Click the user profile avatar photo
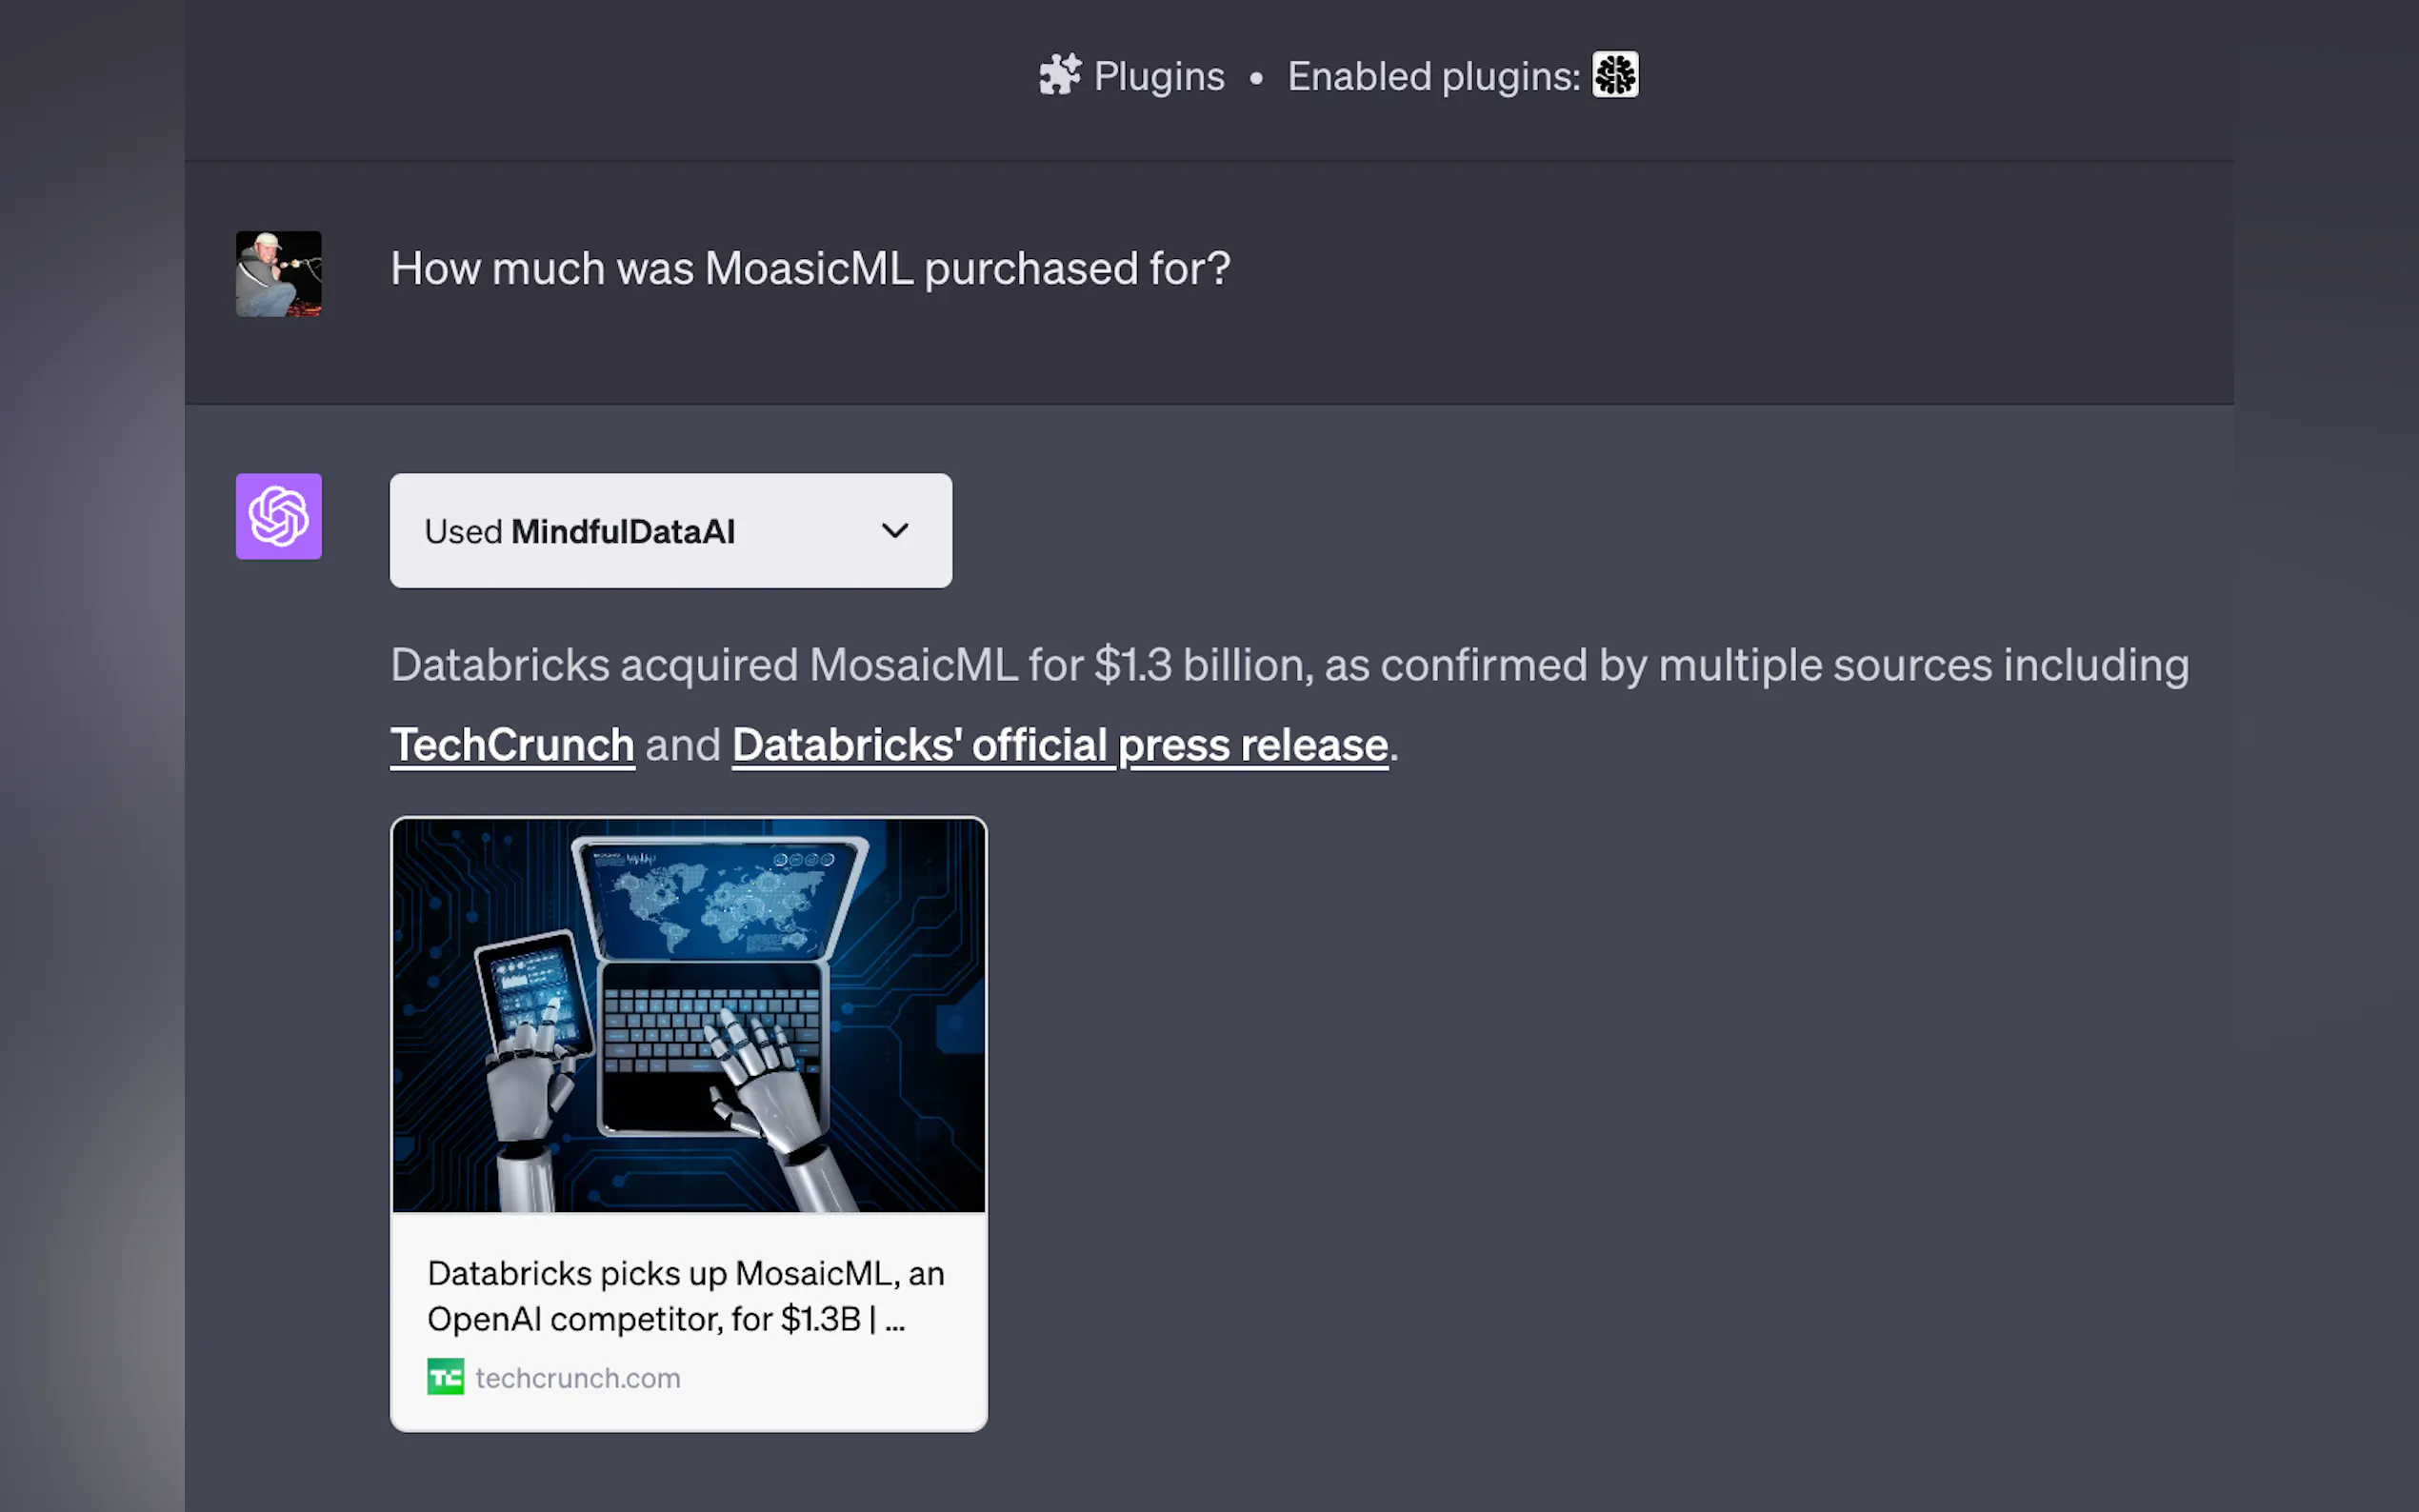 278,273
